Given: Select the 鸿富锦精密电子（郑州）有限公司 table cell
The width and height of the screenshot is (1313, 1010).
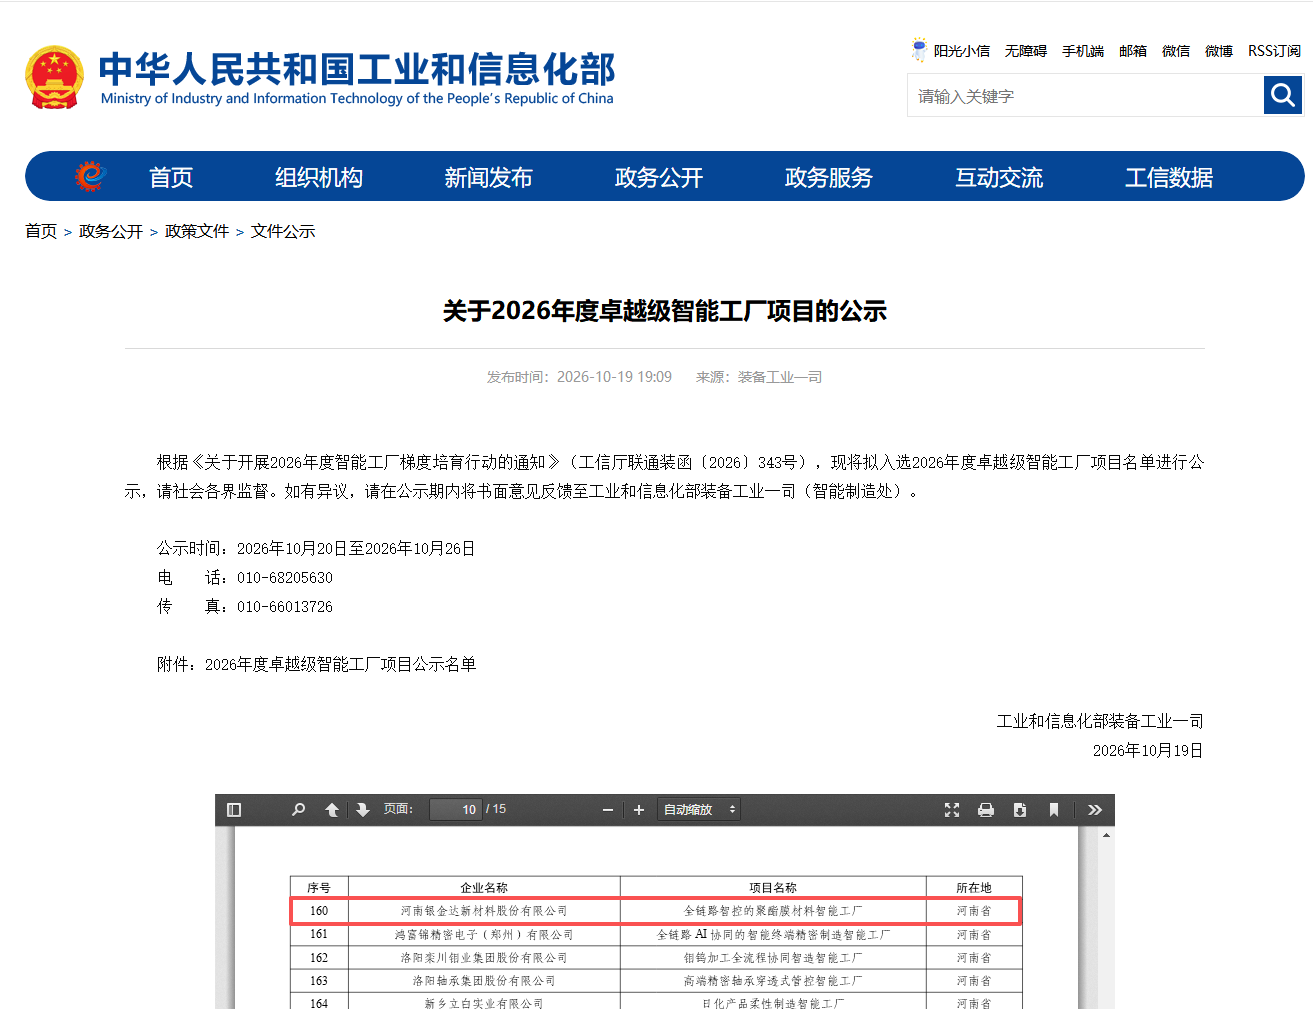Looking at the screenshot, I should (484, 935).
